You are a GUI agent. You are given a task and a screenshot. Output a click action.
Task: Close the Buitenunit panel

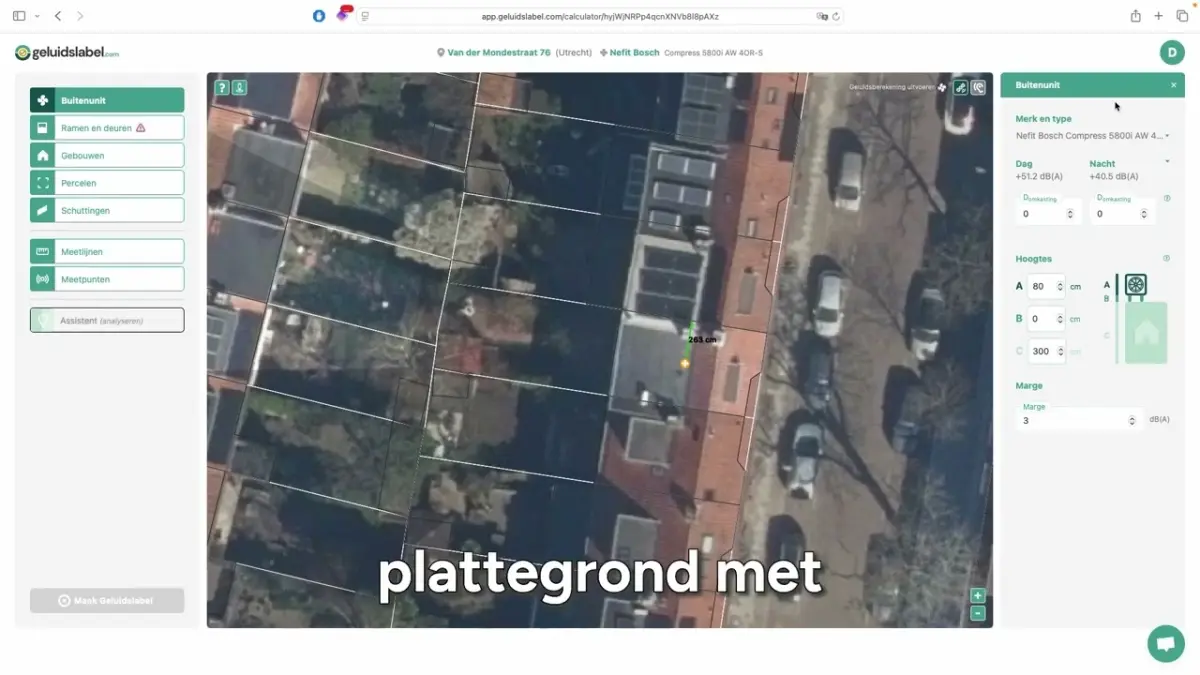(x=1173, y=86)
